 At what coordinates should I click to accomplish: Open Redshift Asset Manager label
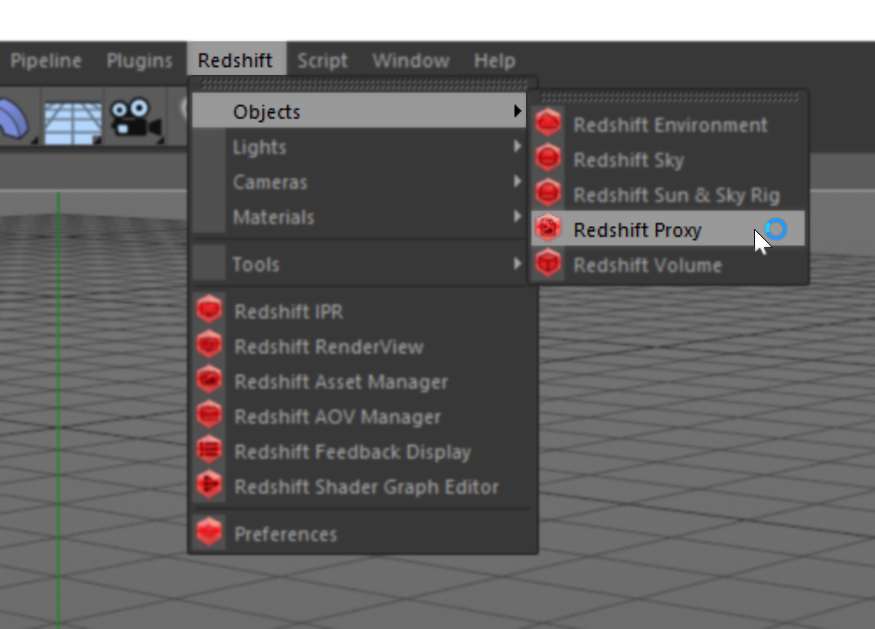[x=341, y=382]
